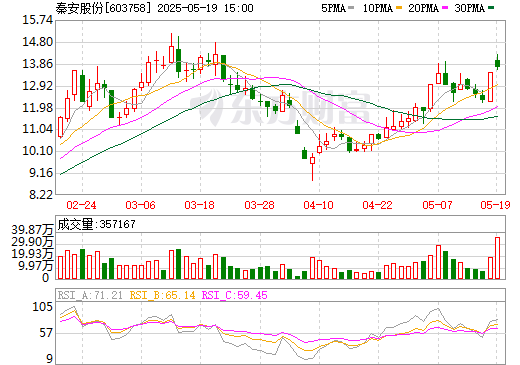Click the 30PMA green legend swatch

click(x=491, y=8)
